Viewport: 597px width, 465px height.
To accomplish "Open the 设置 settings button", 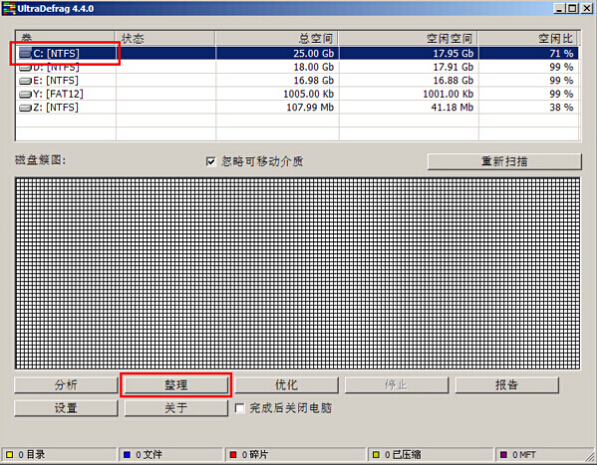I will 66,408.
